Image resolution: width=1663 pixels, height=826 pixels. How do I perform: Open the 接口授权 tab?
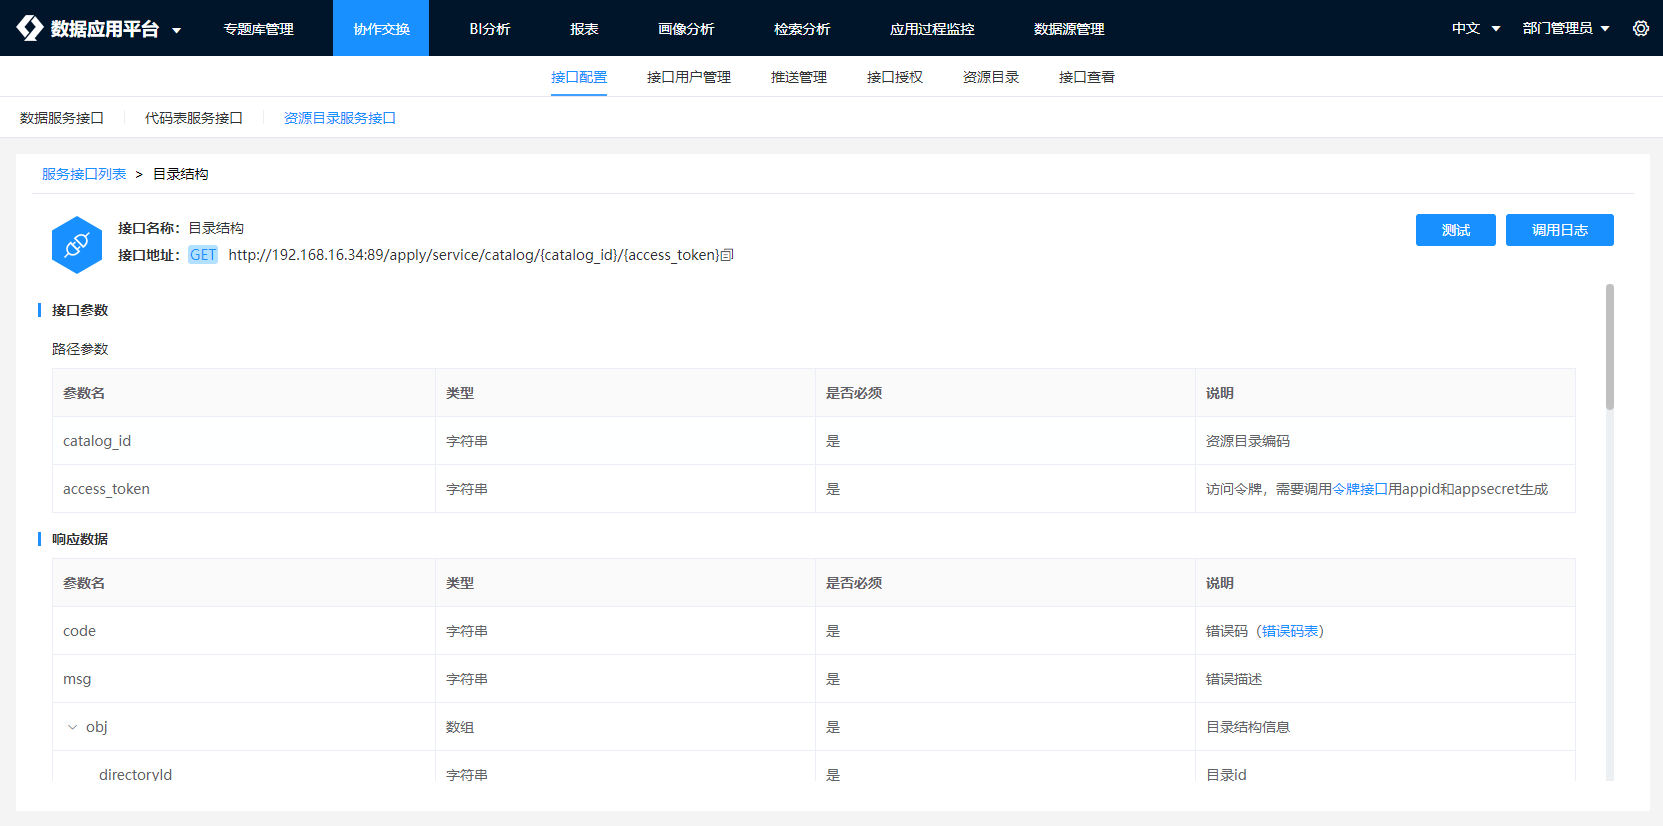click(894, 77)
